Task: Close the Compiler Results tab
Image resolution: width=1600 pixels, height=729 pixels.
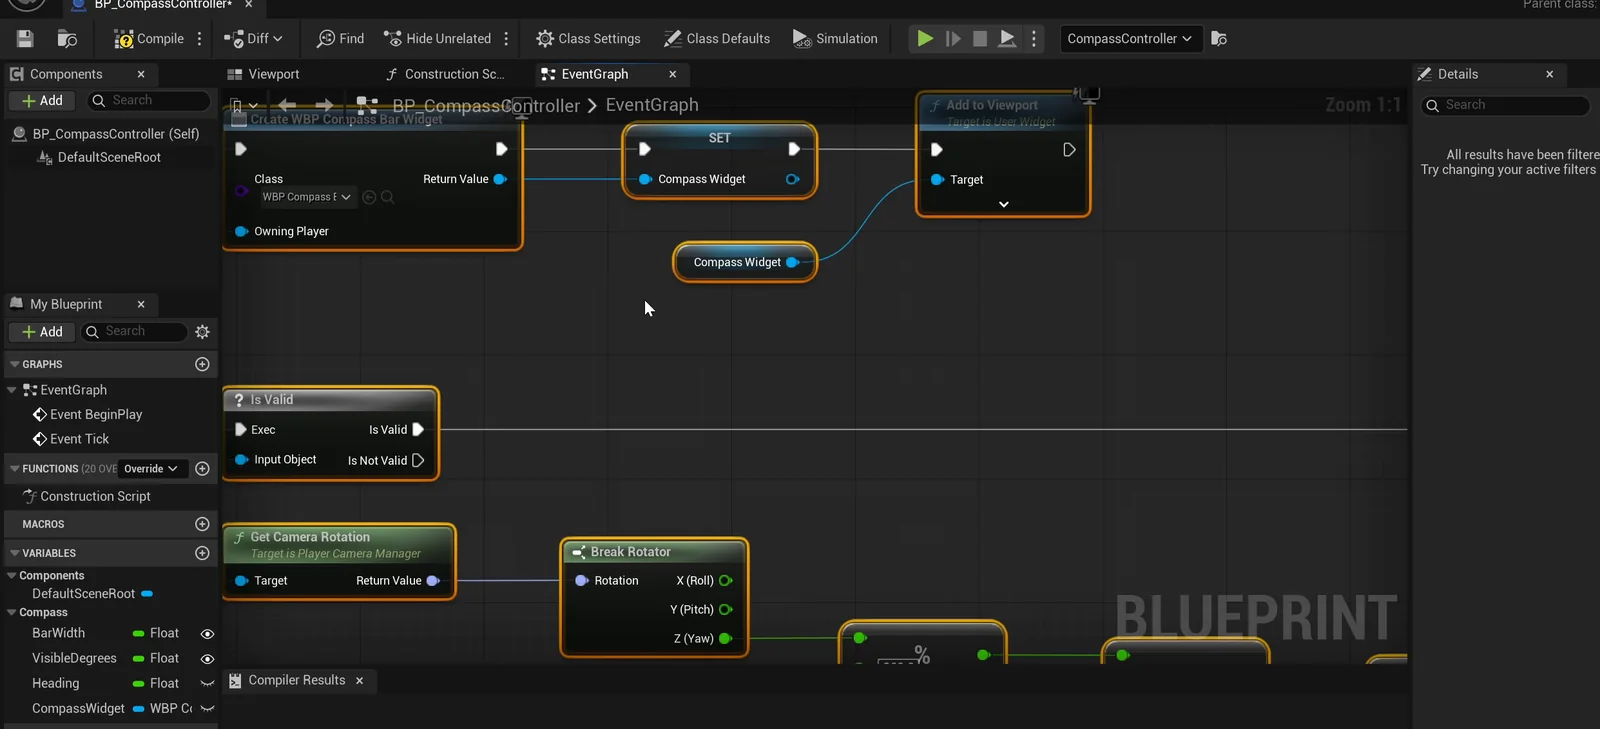Action: 360,680
